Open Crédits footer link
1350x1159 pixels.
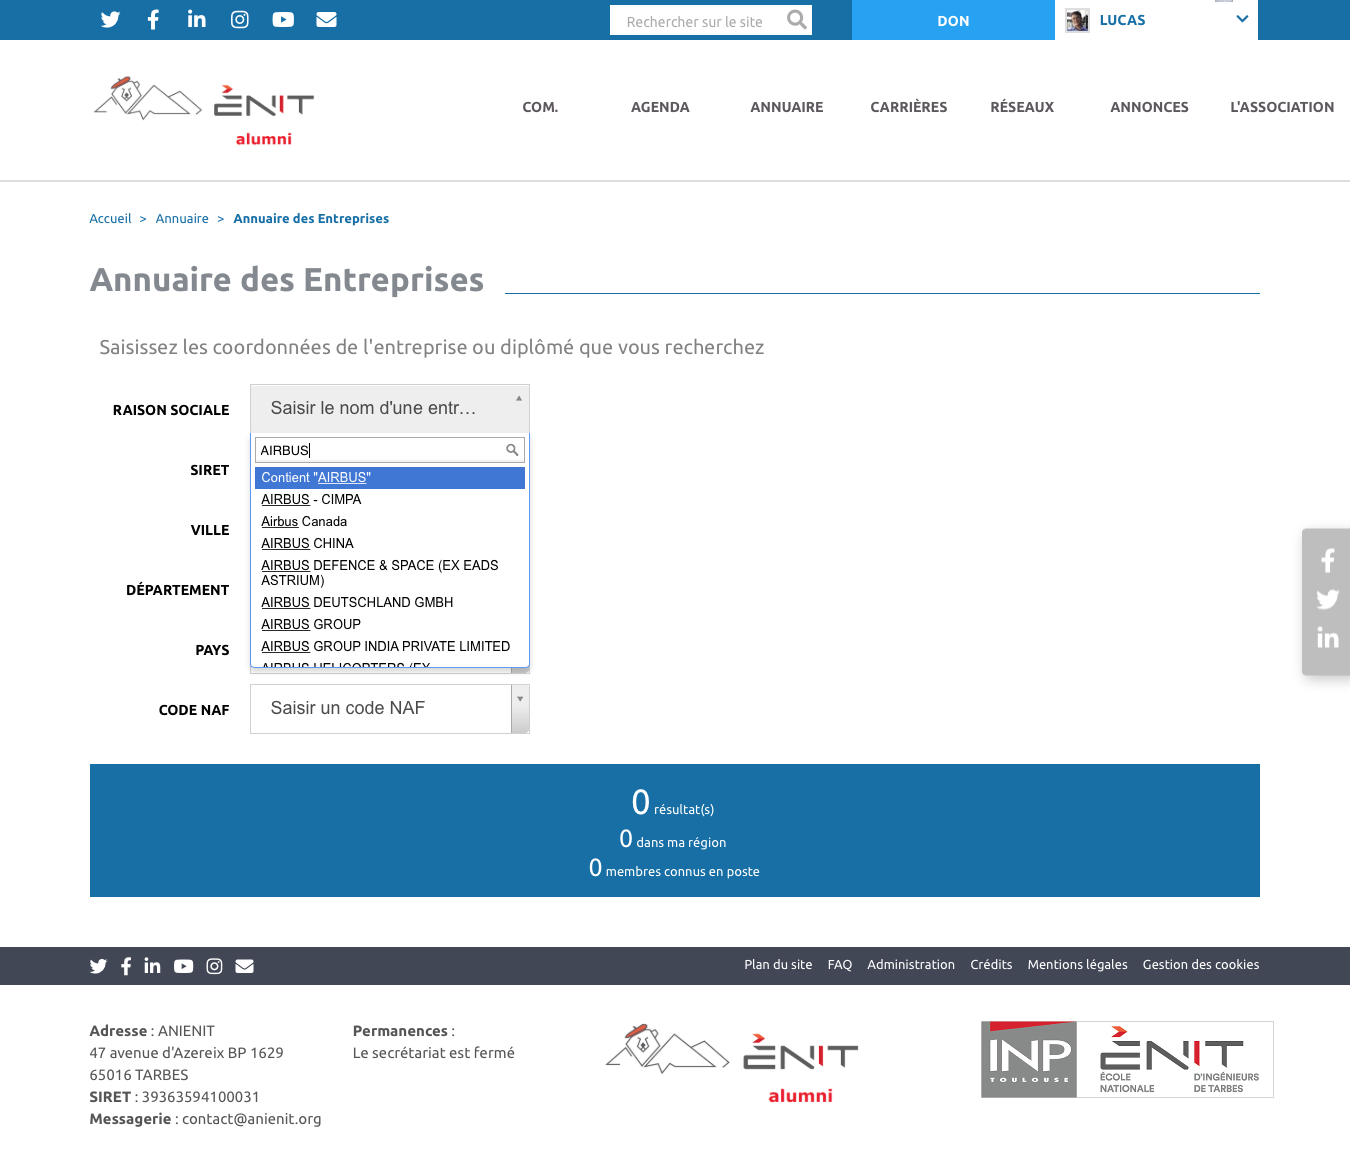tap(991, 965)
